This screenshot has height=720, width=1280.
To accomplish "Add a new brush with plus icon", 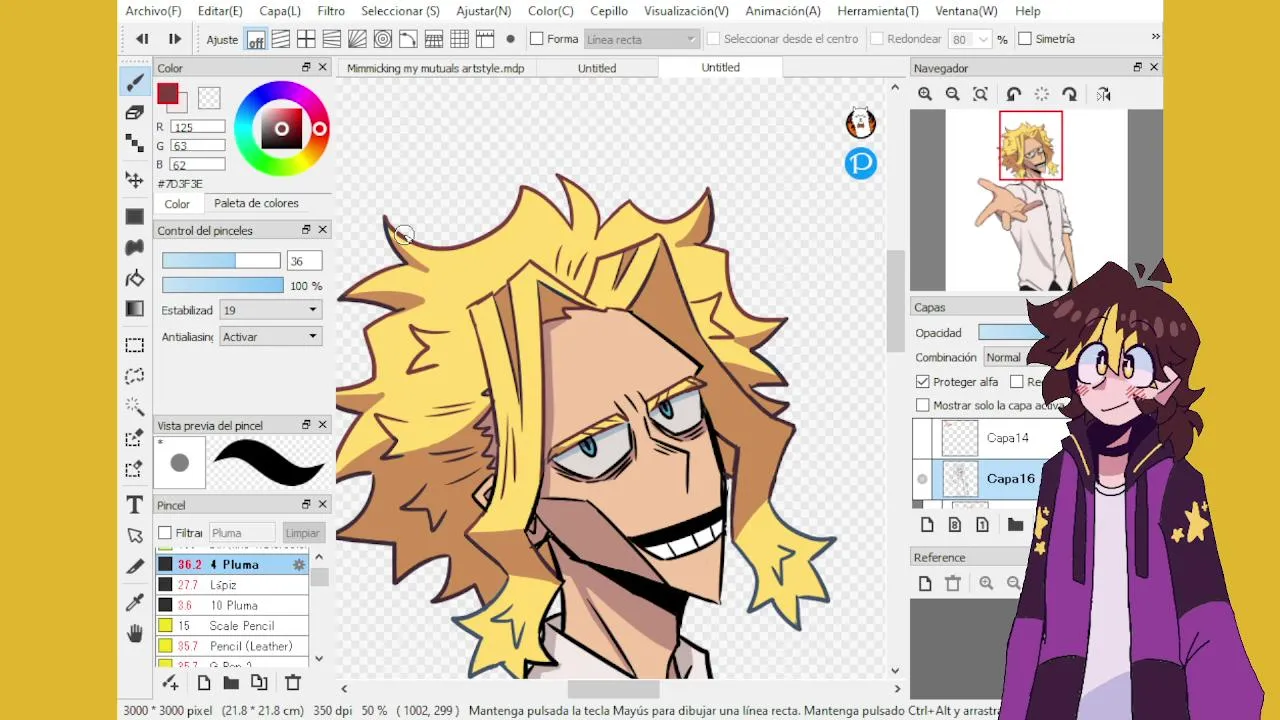I will [171, 682].
